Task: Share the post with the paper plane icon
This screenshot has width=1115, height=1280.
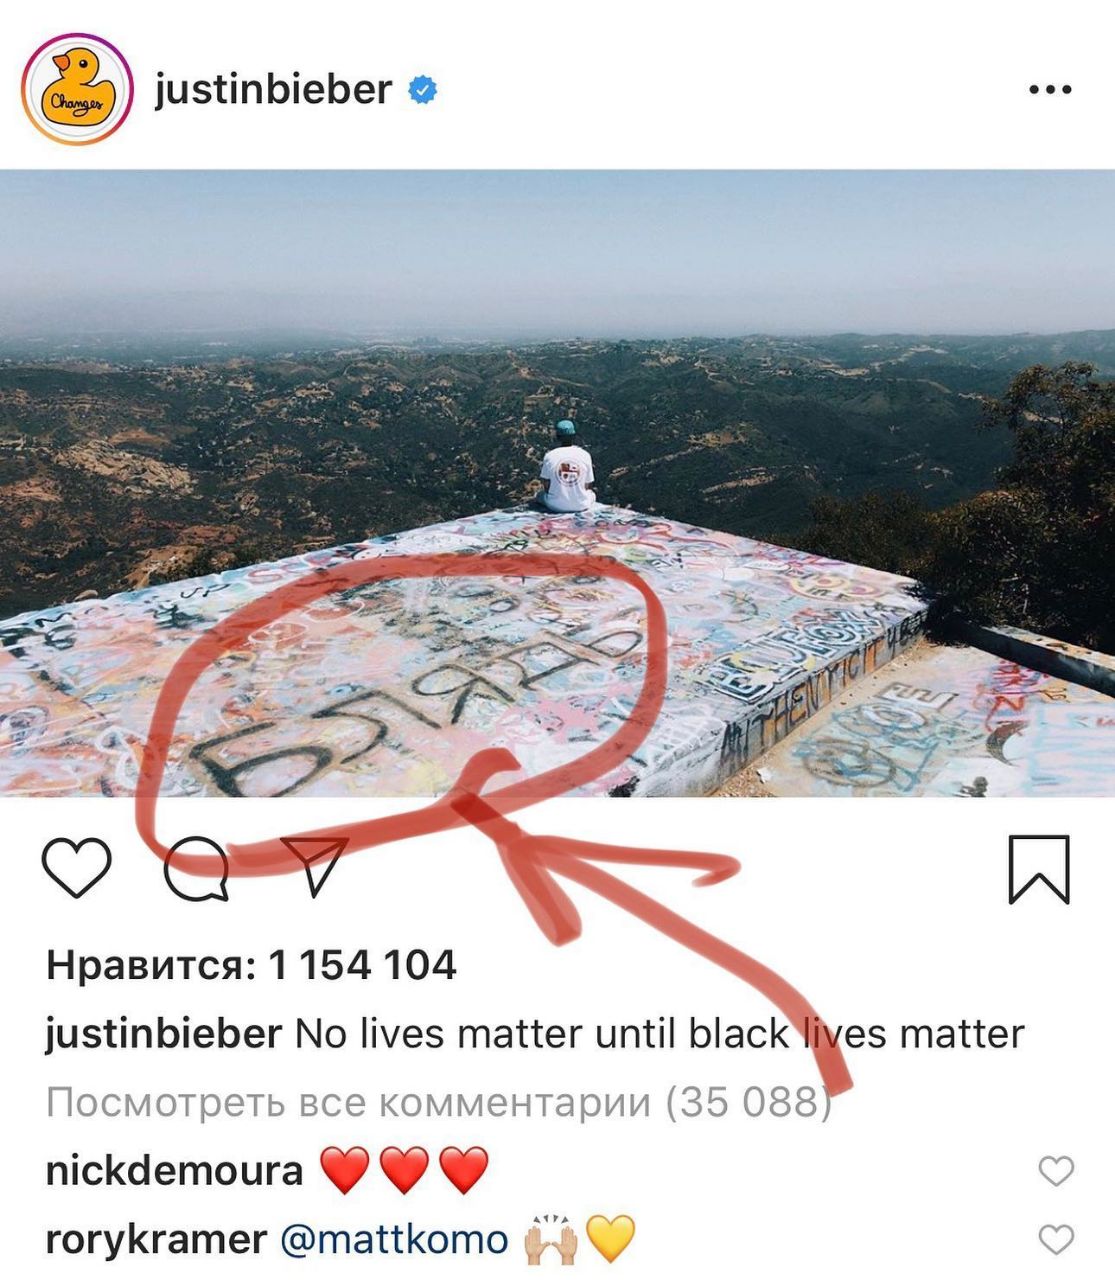Action: point(315,865)
